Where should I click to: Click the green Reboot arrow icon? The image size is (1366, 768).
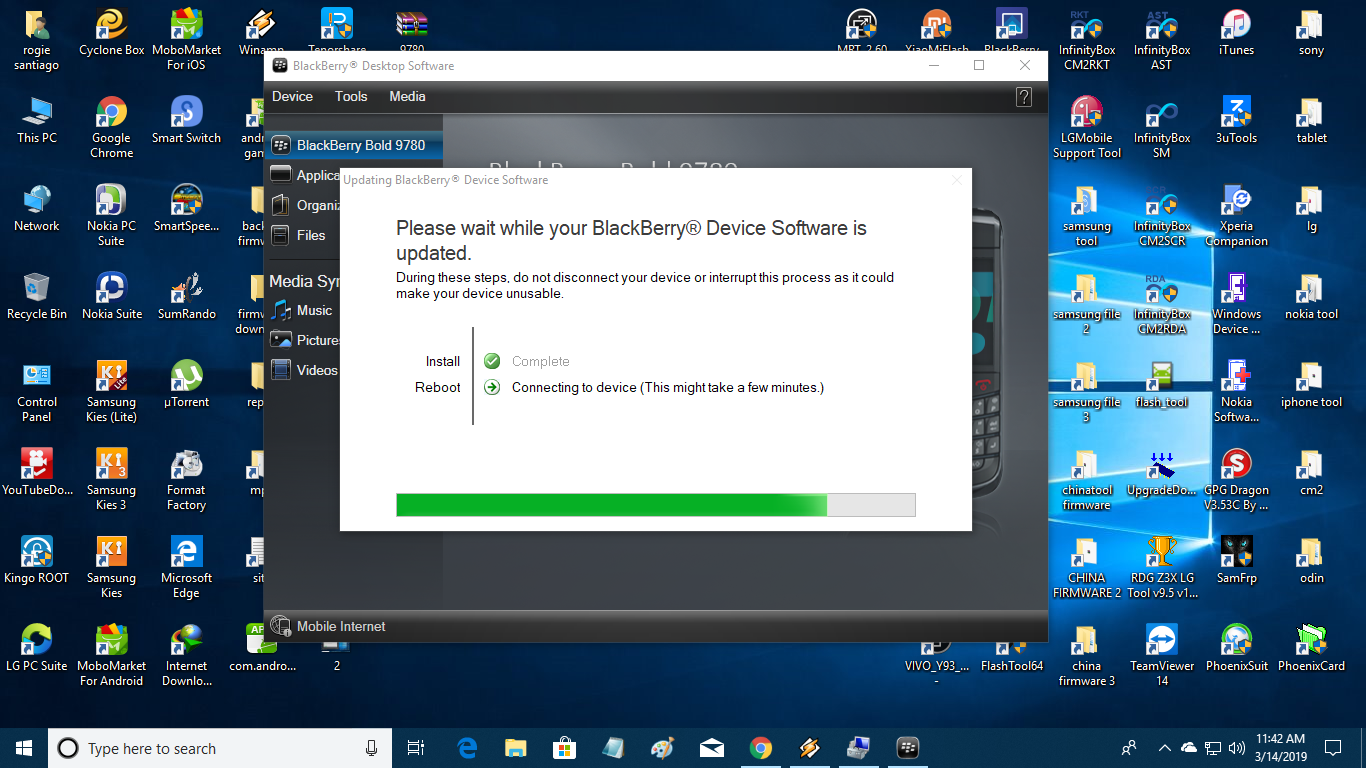click(x=492, y=387)
